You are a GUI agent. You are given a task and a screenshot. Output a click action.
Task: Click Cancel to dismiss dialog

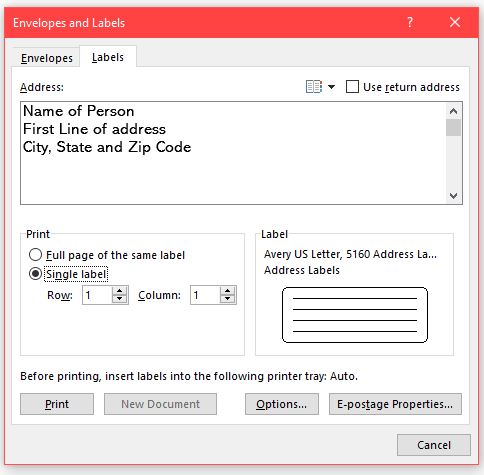tap(434, 445)
